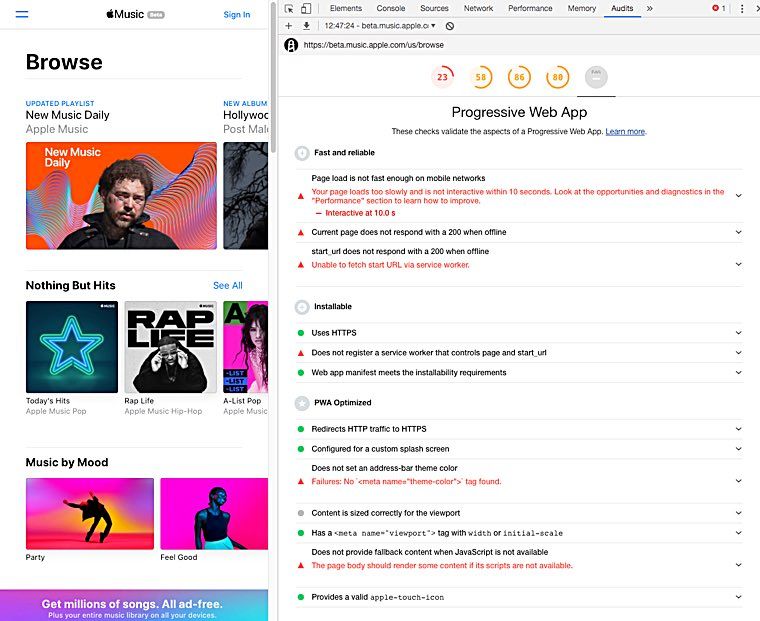Image resolution: width=760 pixels, height=621 pixels.
Task: Open the DevTools three-dot menu
Action: 742,8
